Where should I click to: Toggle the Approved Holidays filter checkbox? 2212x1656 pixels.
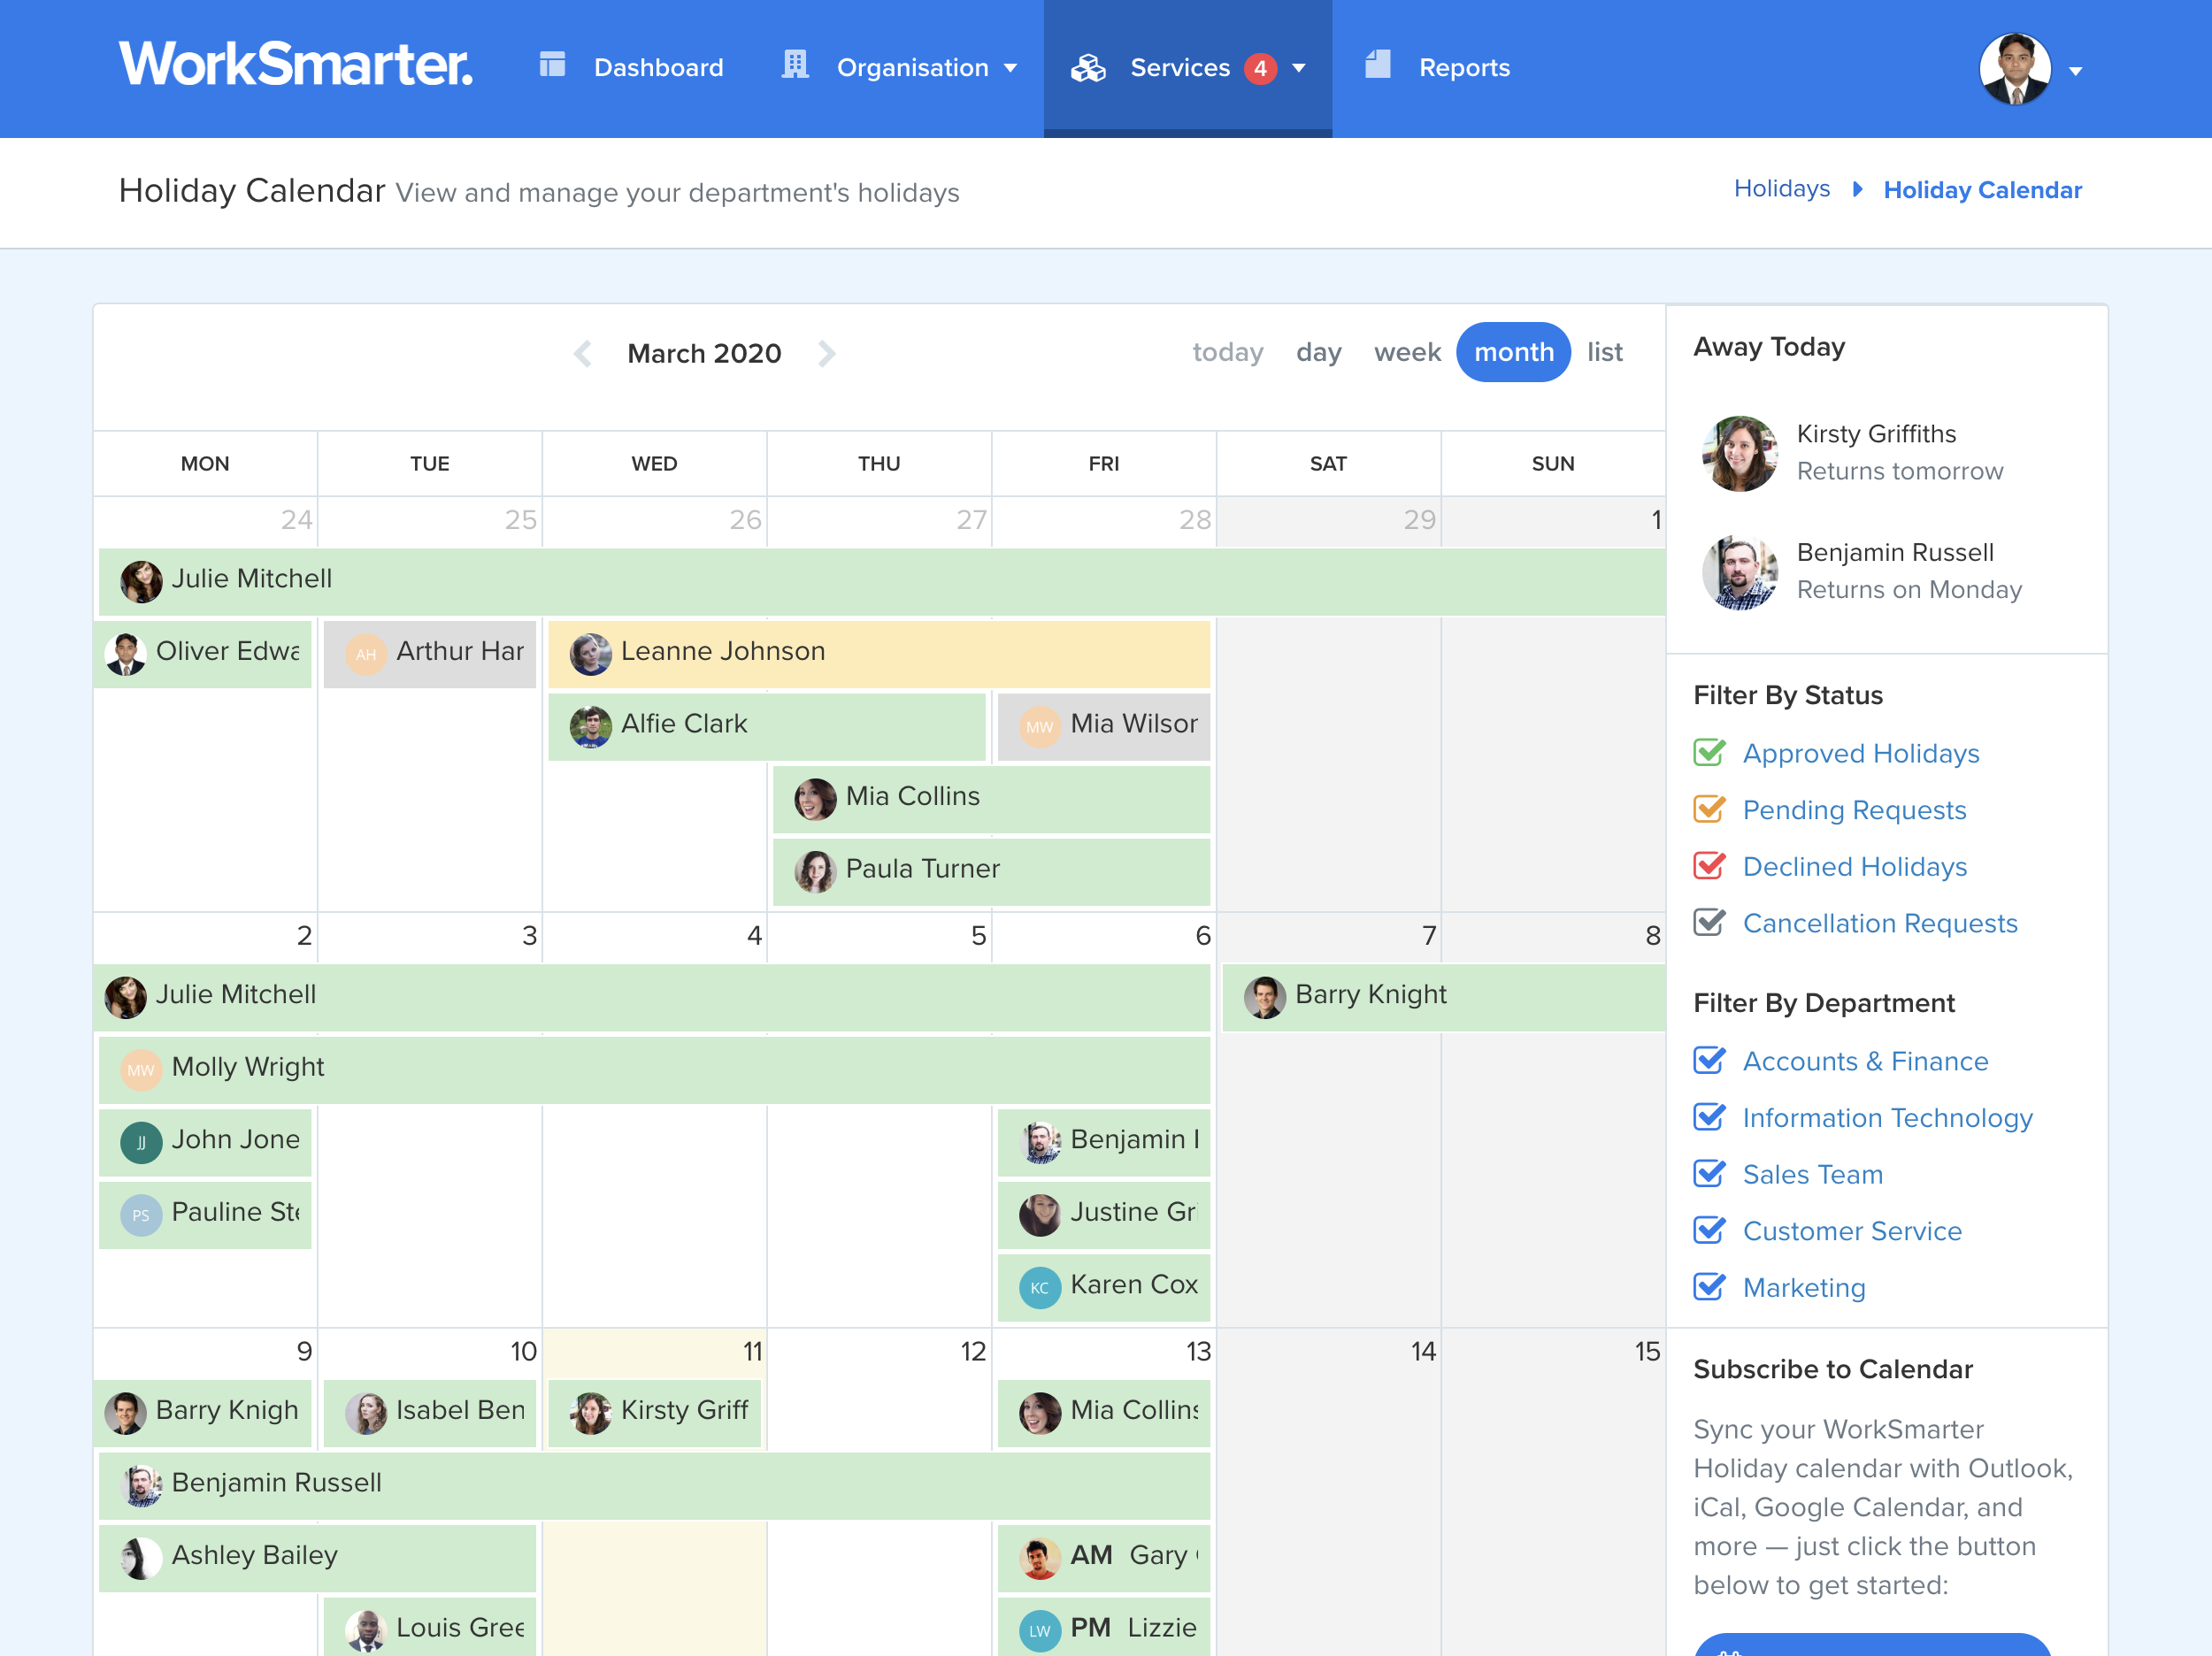click(1709, 751)
